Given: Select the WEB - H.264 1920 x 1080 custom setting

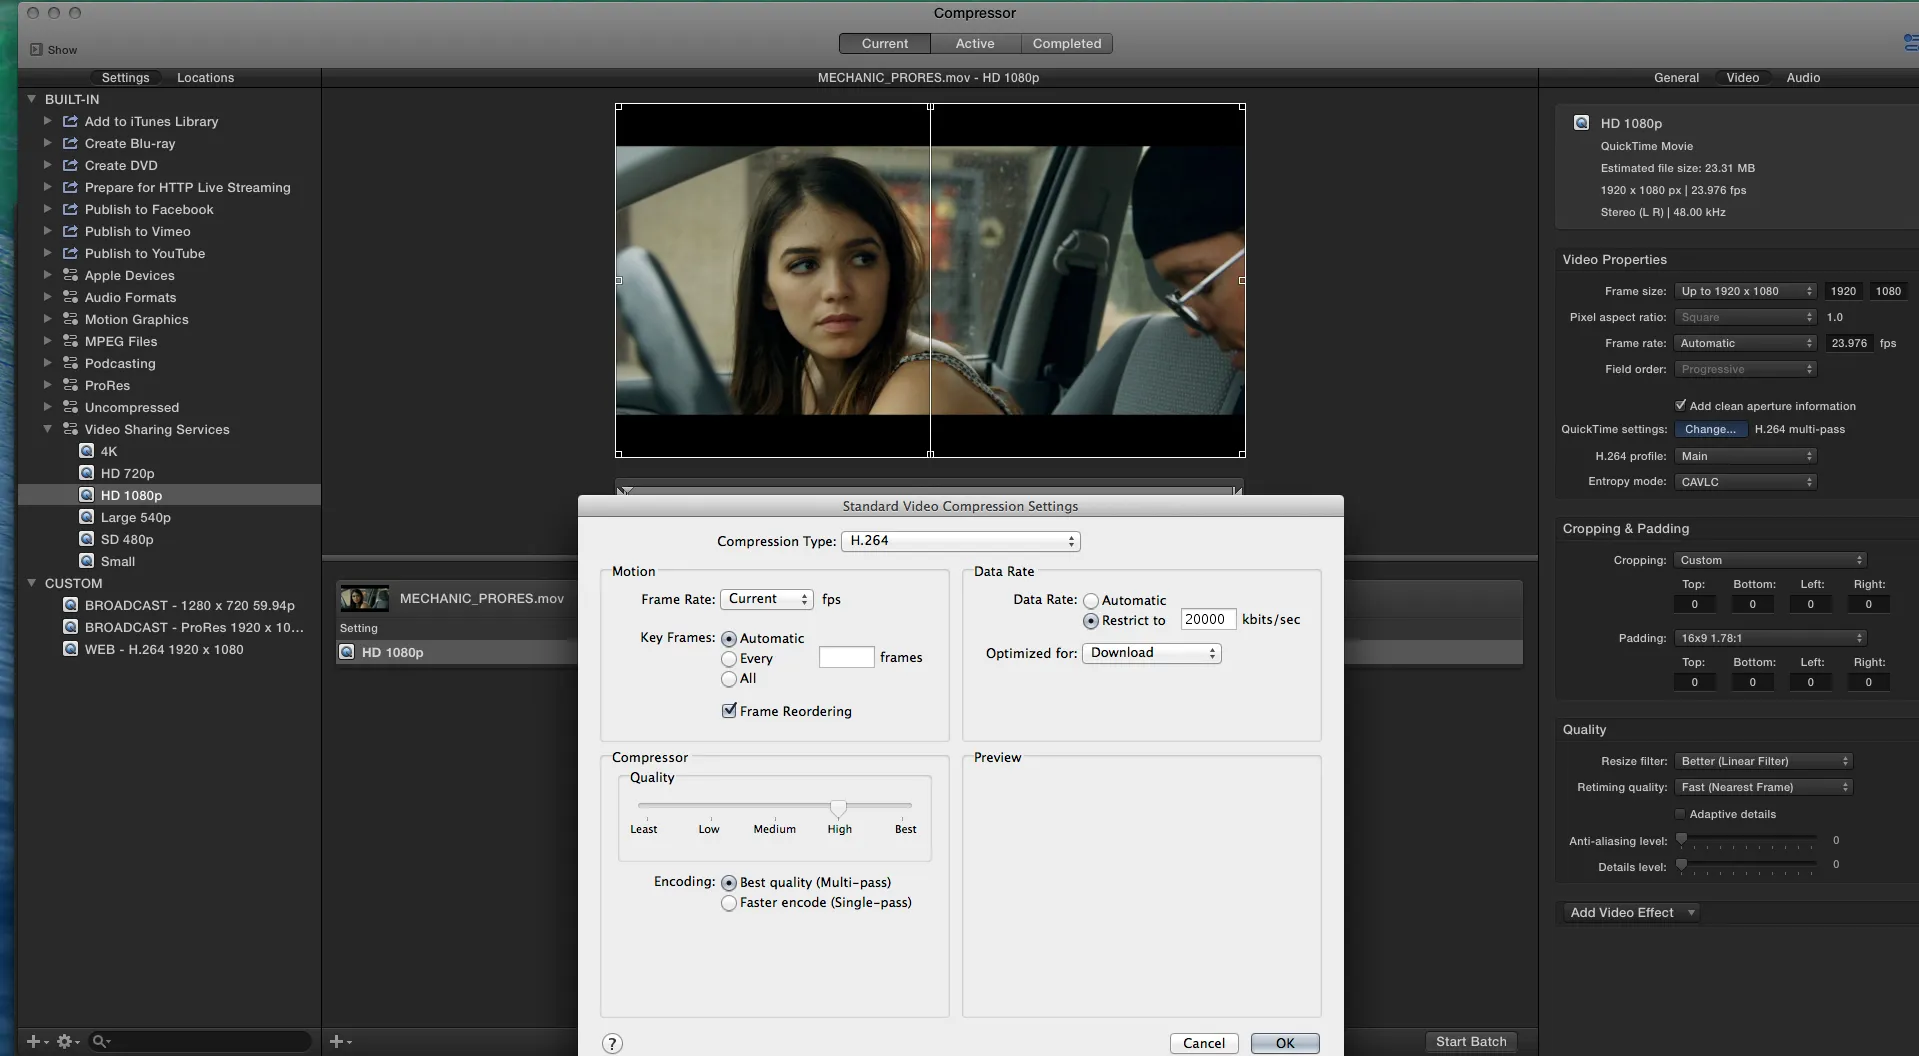Looking at the screenshot, I should 165,649.
